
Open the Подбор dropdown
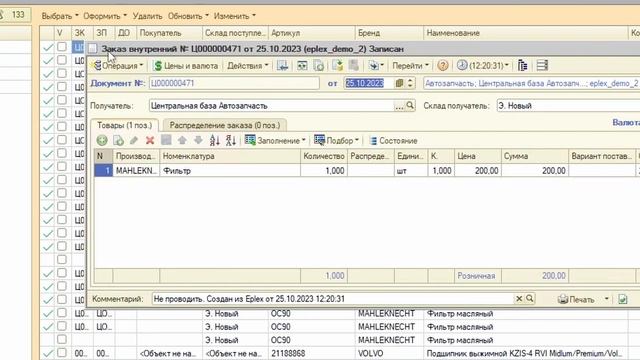coord(336,141)
